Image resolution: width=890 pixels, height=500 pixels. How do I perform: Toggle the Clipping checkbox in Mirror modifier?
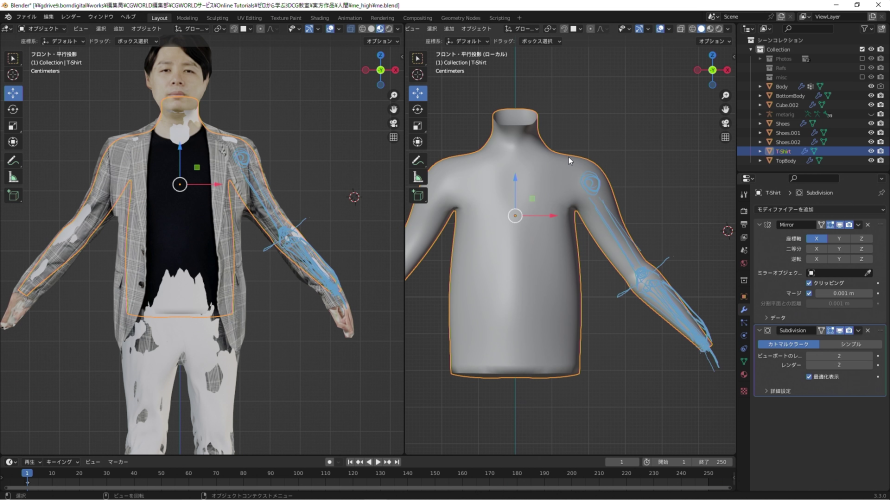(810, 283)
